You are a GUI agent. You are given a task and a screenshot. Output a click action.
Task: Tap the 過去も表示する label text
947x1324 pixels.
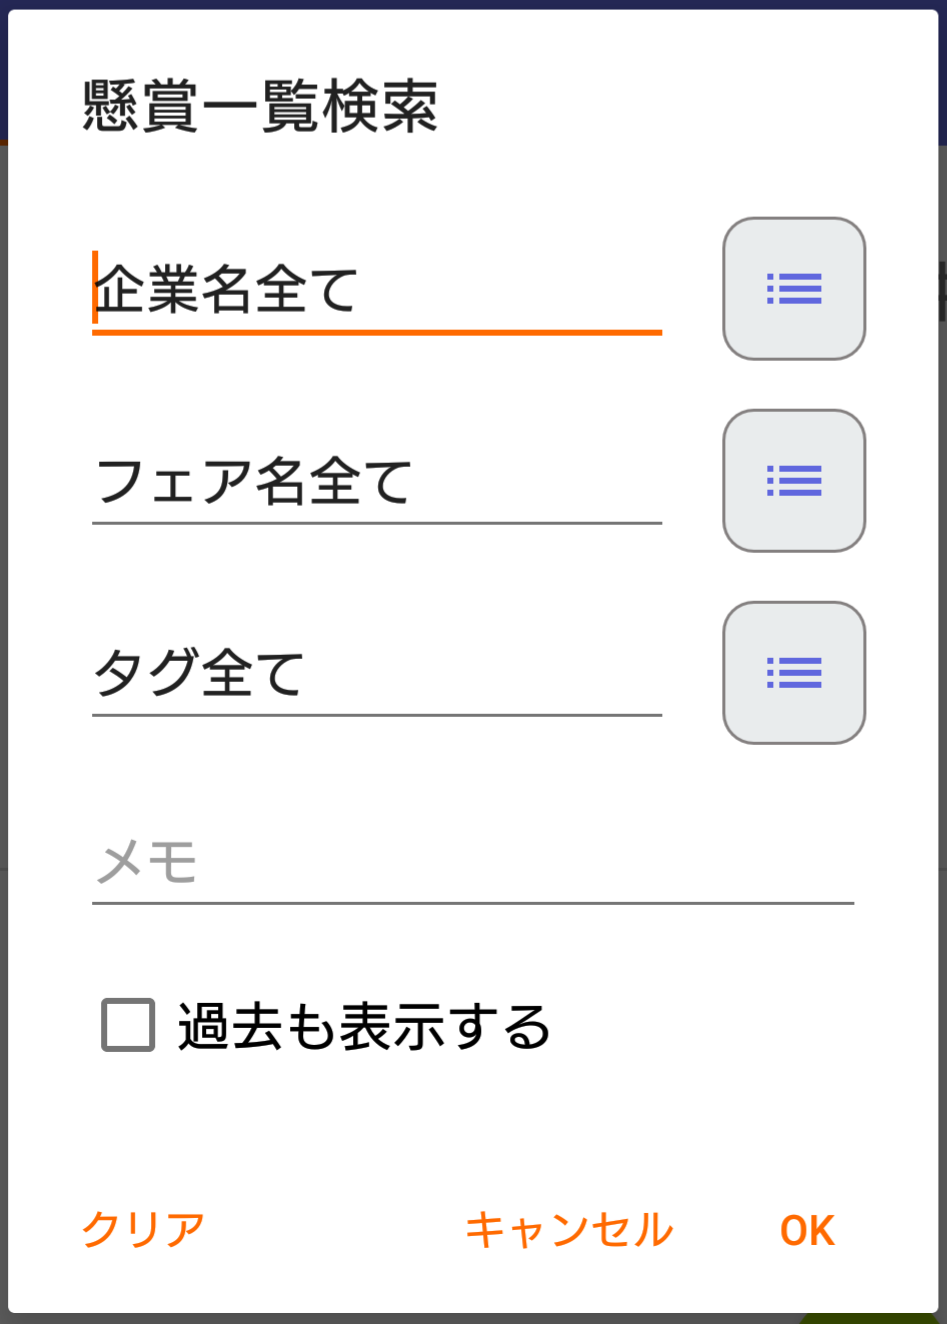(x=364, y=1027)
